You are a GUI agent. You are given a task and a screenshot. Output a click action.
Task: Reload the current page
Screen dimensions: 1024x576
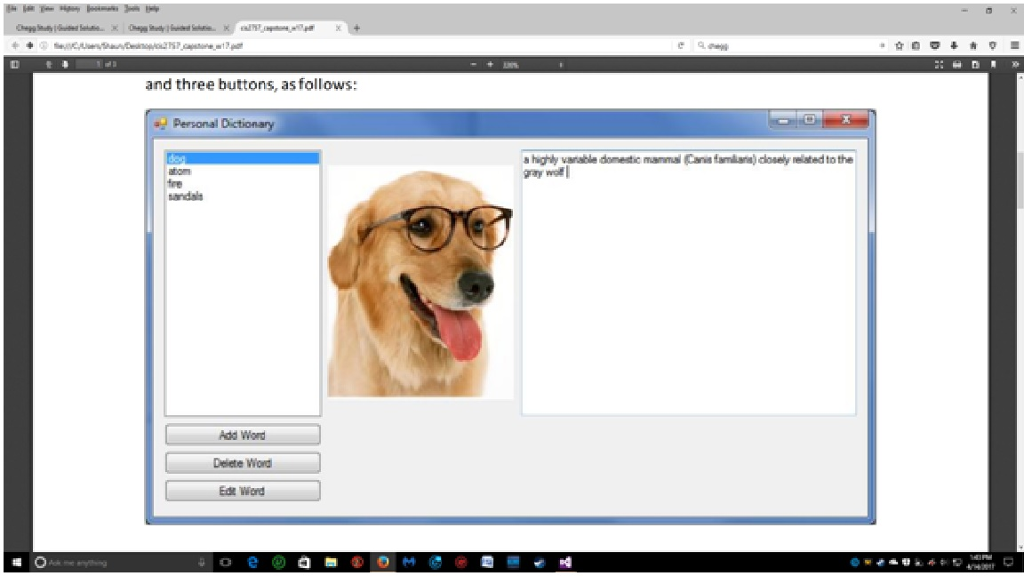(x=680, y=46)
